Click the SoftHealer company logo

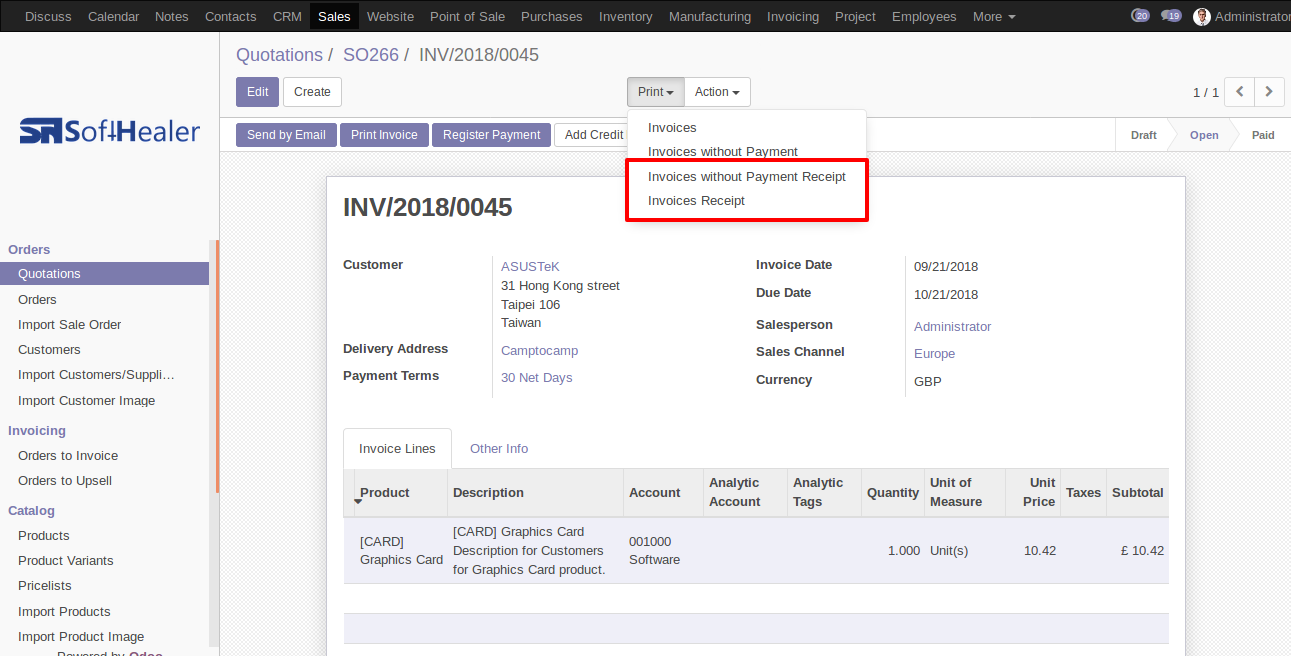click(109, 131)
